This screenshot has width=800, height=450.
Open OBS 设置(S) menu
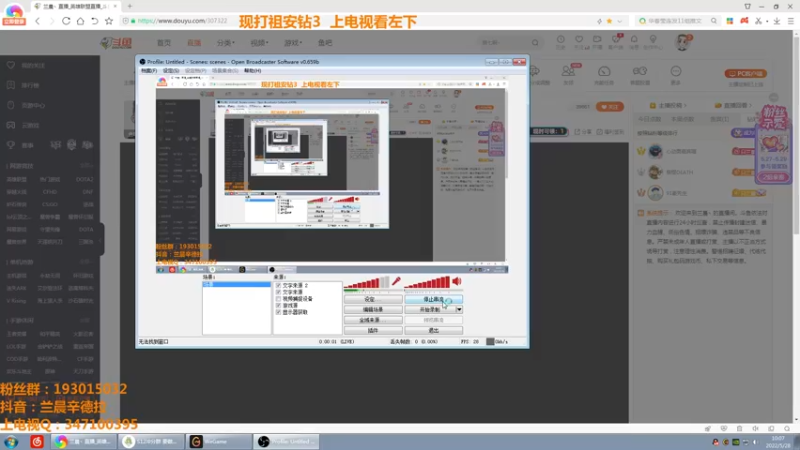171,70
